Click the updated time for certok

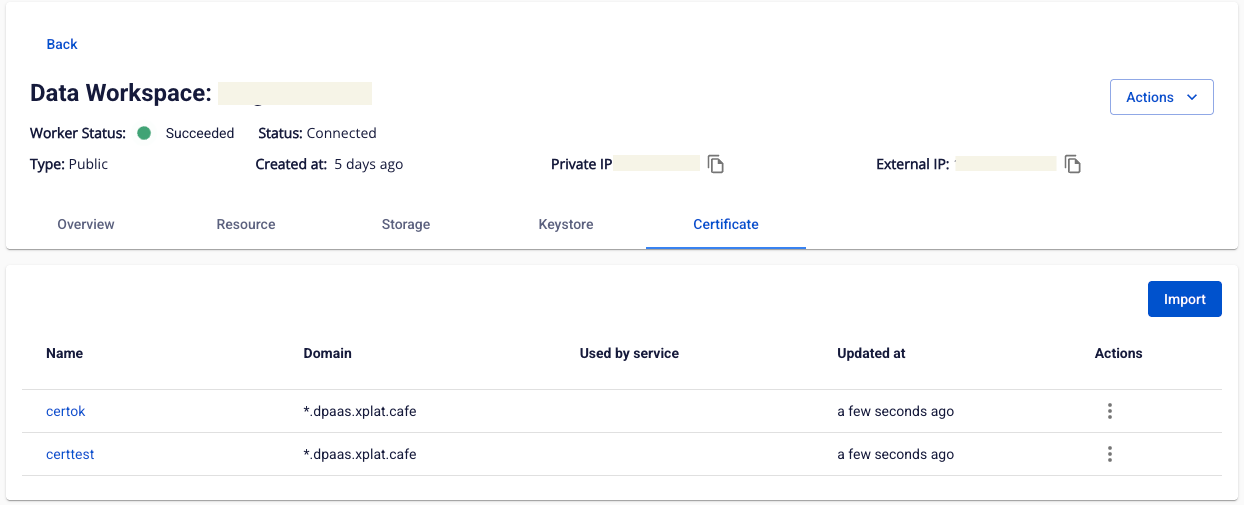(x=895, y=411)
